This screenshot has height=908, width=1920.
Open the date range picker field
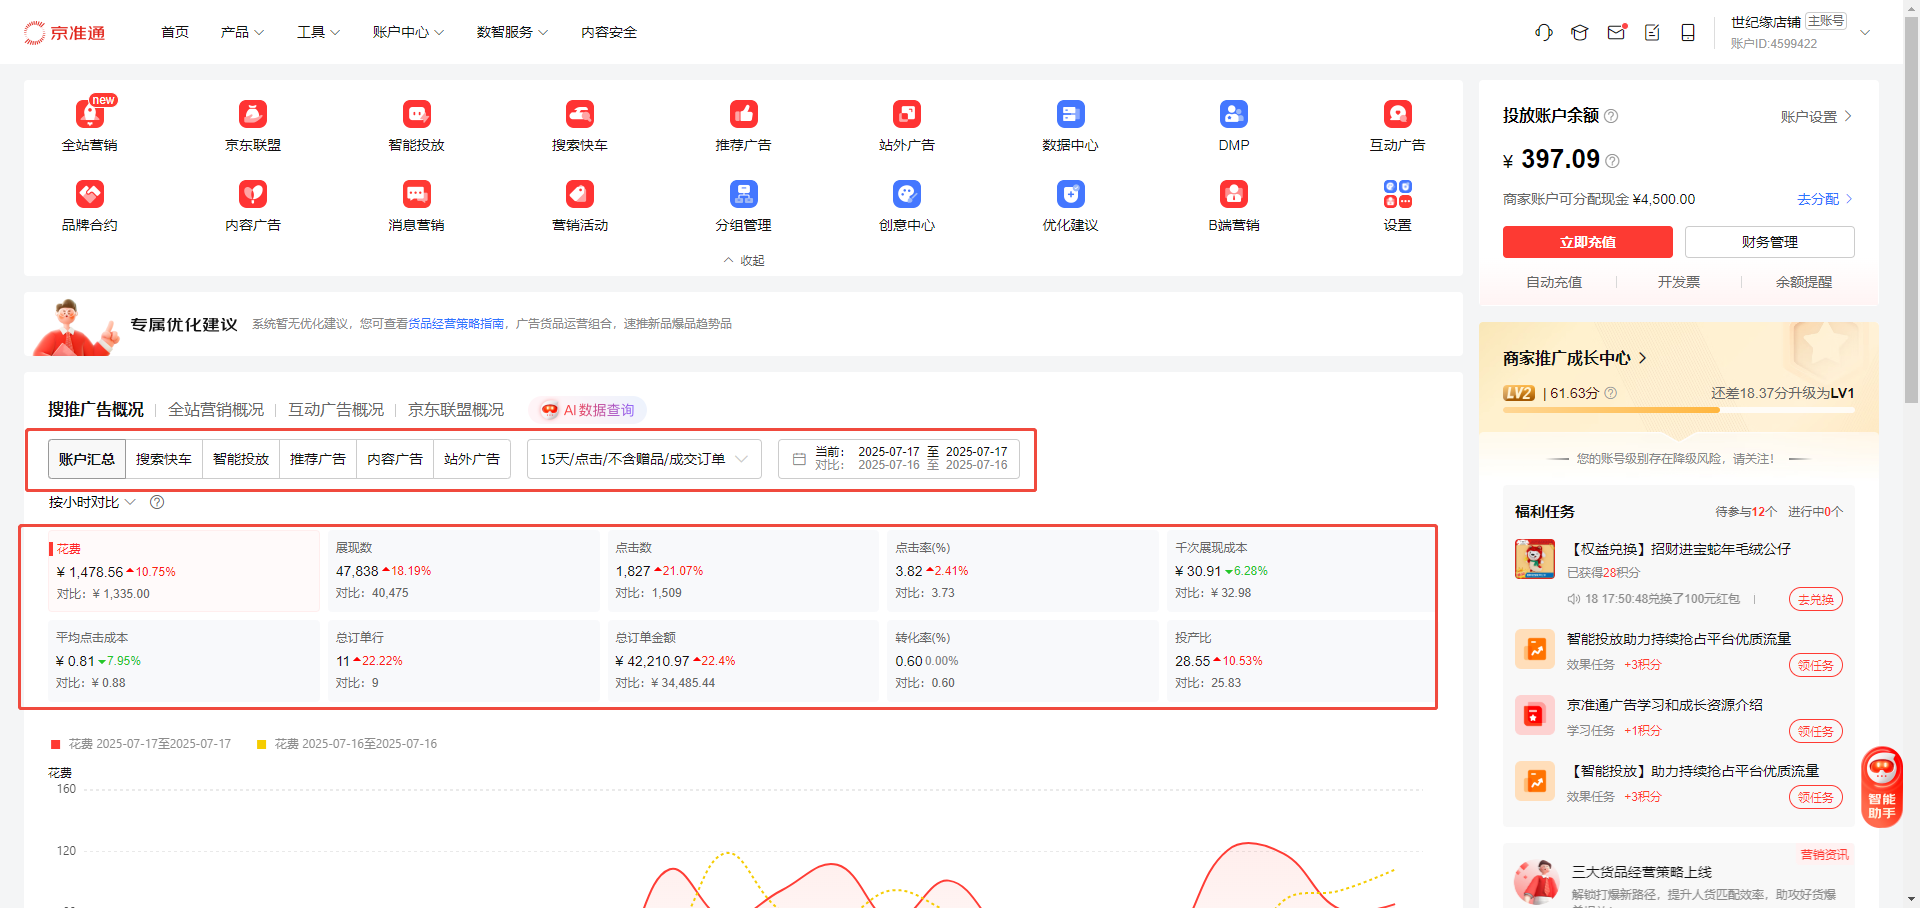[899, 459]
